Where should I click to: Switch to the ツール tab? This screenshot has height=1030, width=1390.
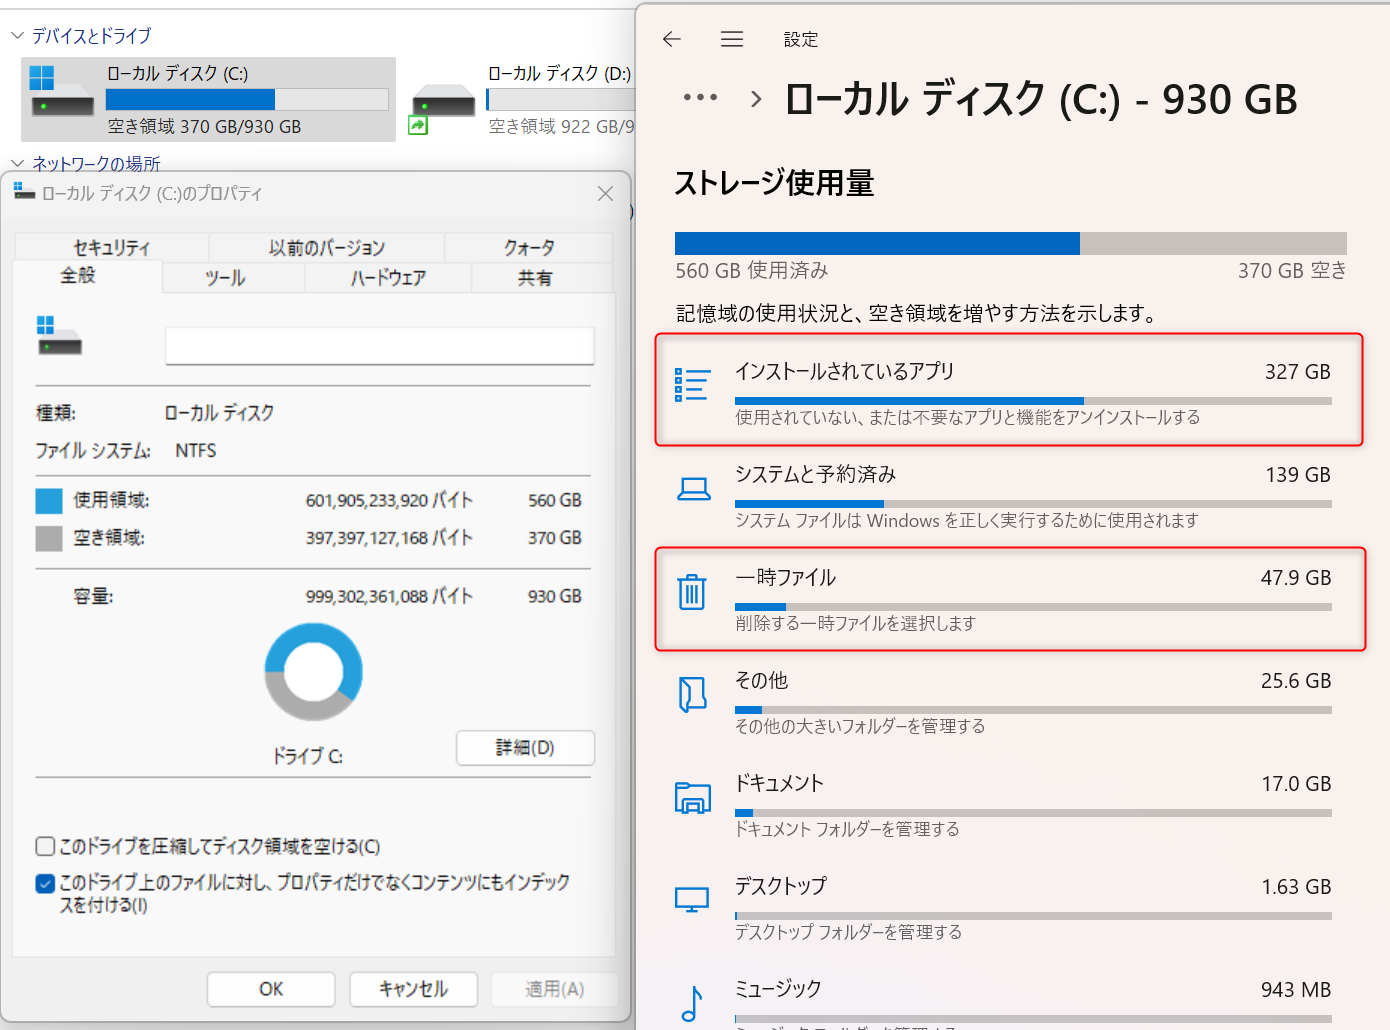coord(226,278)
